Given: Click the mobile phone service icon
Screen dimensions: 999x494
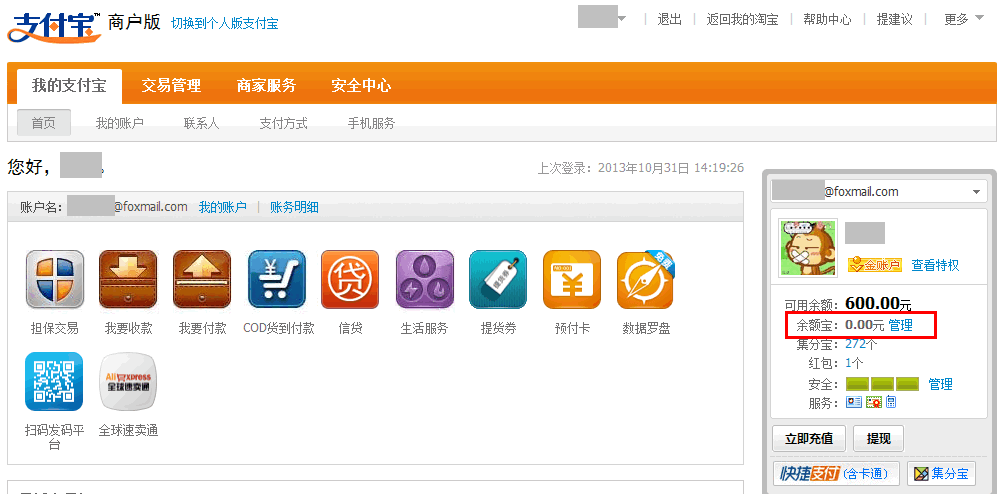Looking at the screenshot, I should click(x=891, y=402).
